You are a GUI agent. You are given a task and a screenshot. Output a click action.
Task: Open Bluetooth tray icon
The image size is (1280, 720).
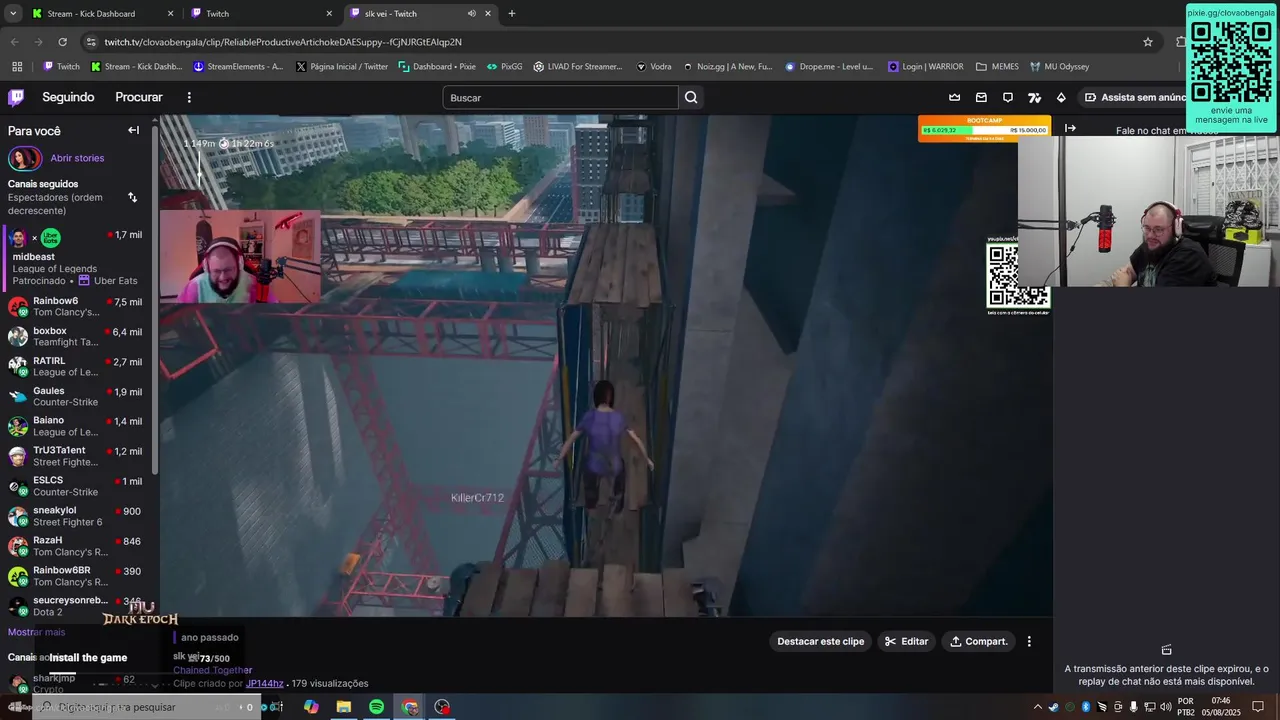click(x=1086, y=707)
